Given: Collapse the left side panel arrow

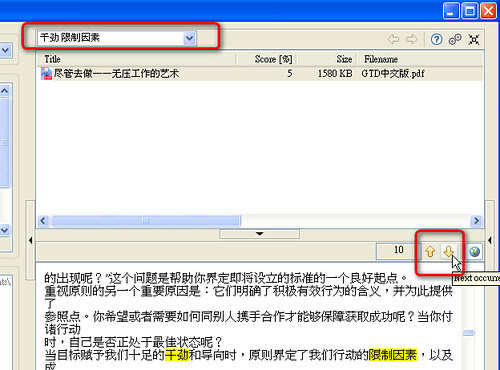Looking at the screenshot, I should 30,240.
